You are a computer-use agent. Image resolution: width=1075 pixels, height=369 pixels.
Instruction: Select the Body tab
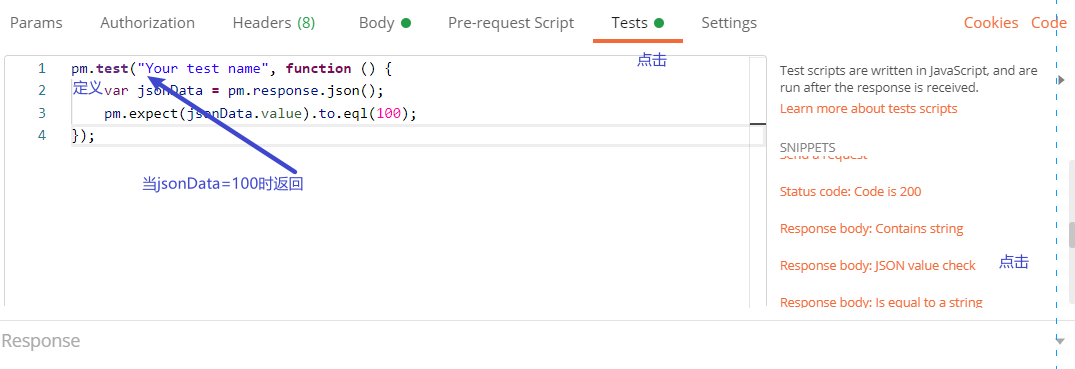[x=385, y=23]
